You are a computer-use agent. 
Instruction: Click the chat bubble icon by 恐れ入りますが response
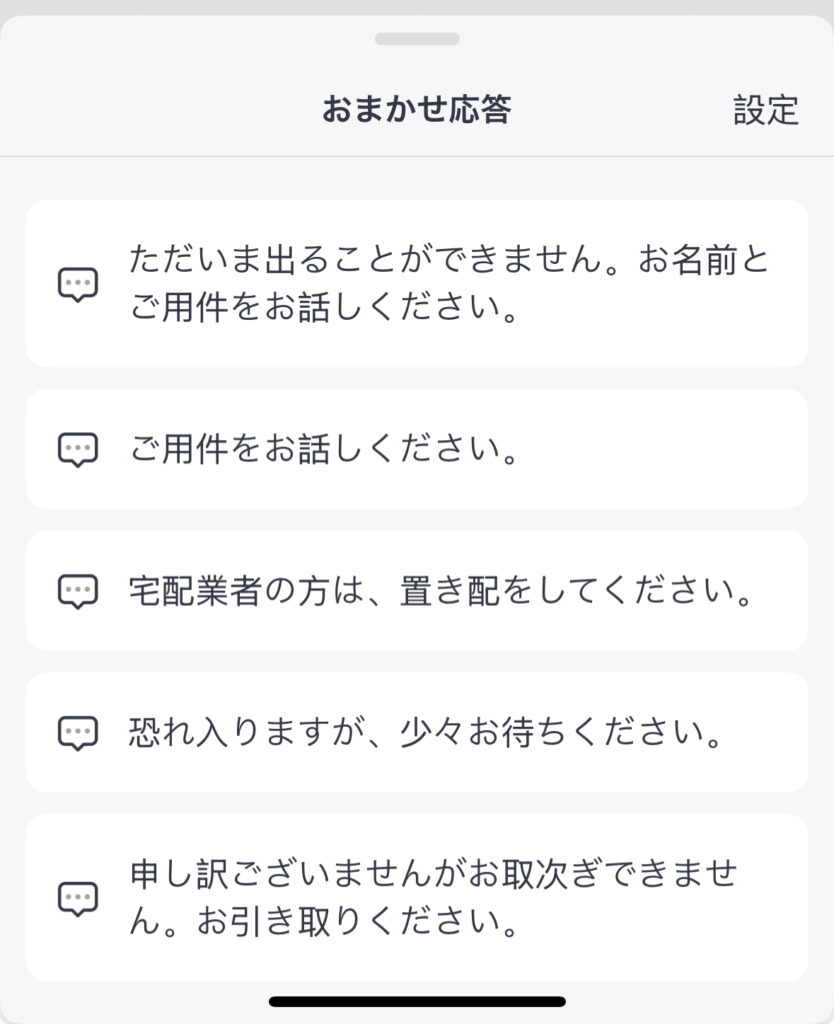point(78,733)
